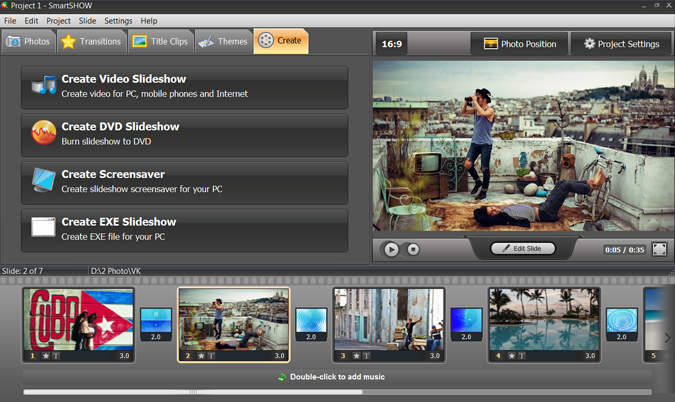Click the star icon on slide 2
Image resolution: width=675 pixels, height=402 pixels.
tap(201, 356)
